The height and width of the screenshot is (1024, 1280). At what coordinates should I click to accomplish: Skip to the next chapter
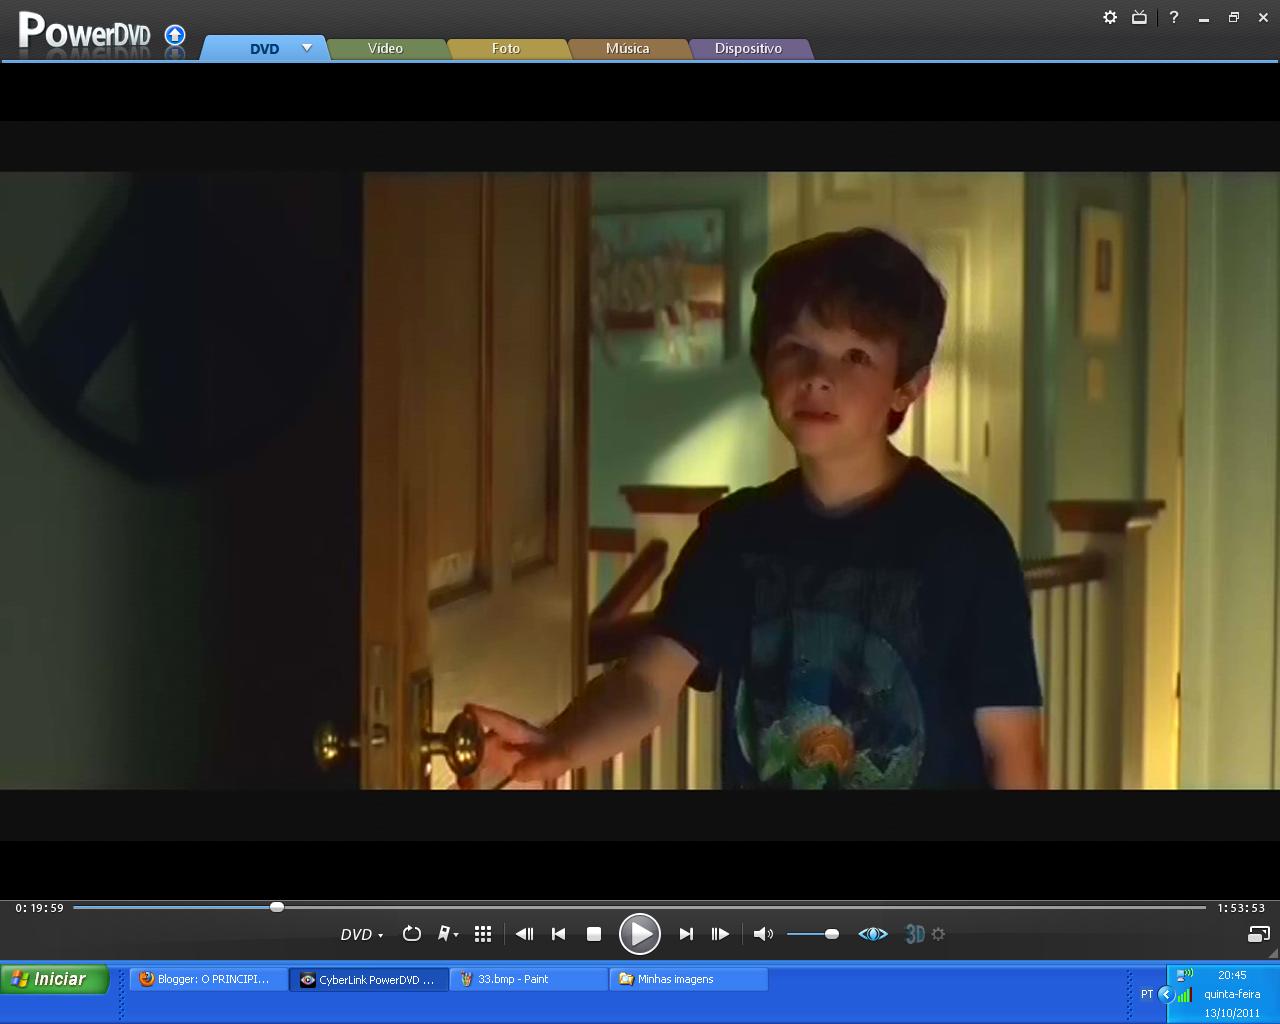(686, 933)
